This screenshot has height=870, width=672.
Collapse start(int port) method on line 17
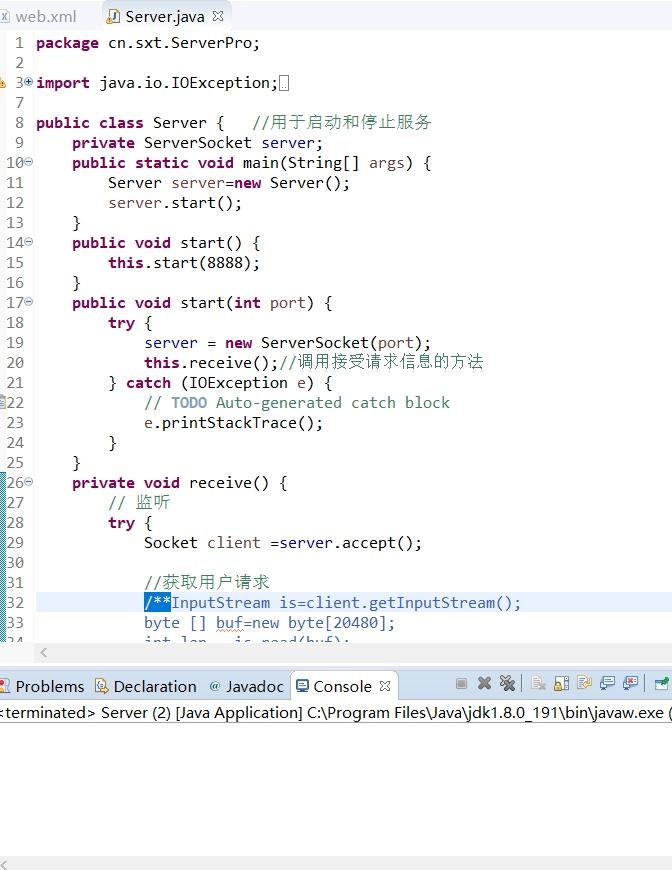point(28,301)
